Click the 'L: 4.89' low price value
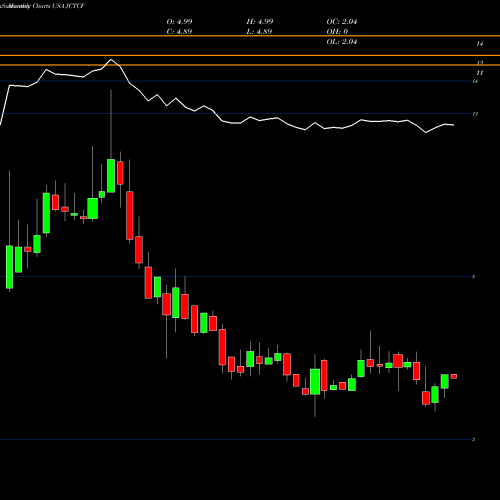Image resolution: width=500 pixels, height=500 pixels. (x=259, y=32)
